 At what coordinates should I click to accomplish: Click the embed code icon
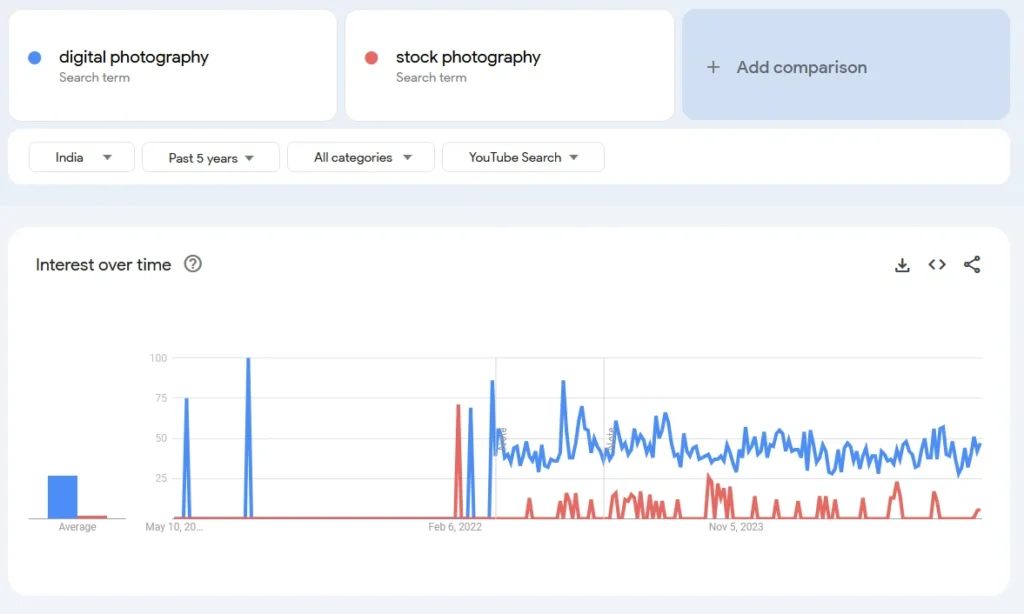(x=937, y=264)
